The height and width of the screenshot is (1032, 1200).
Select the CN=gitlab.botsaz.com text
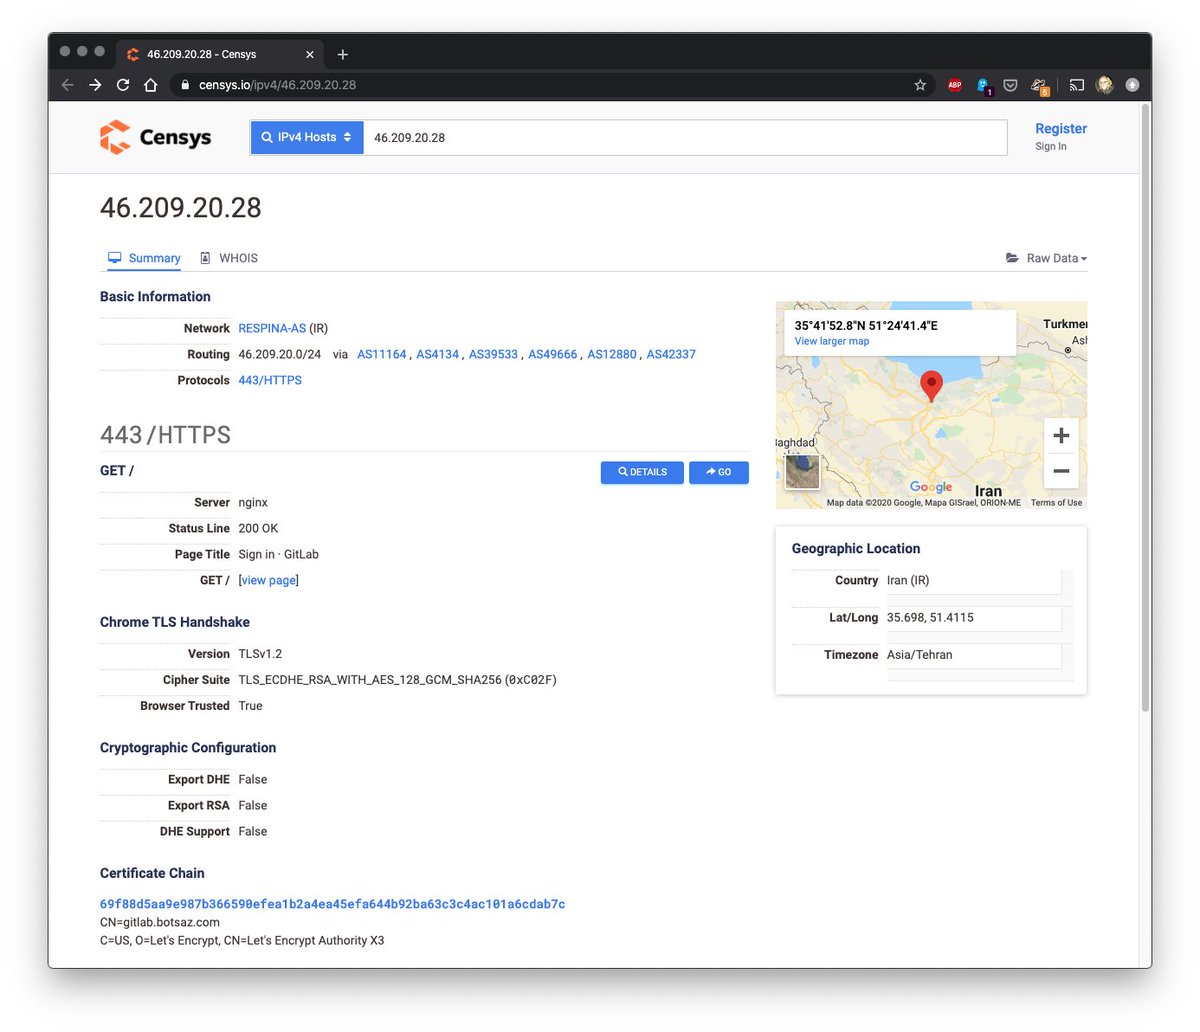pyautogui.click(x=160, y=922)
